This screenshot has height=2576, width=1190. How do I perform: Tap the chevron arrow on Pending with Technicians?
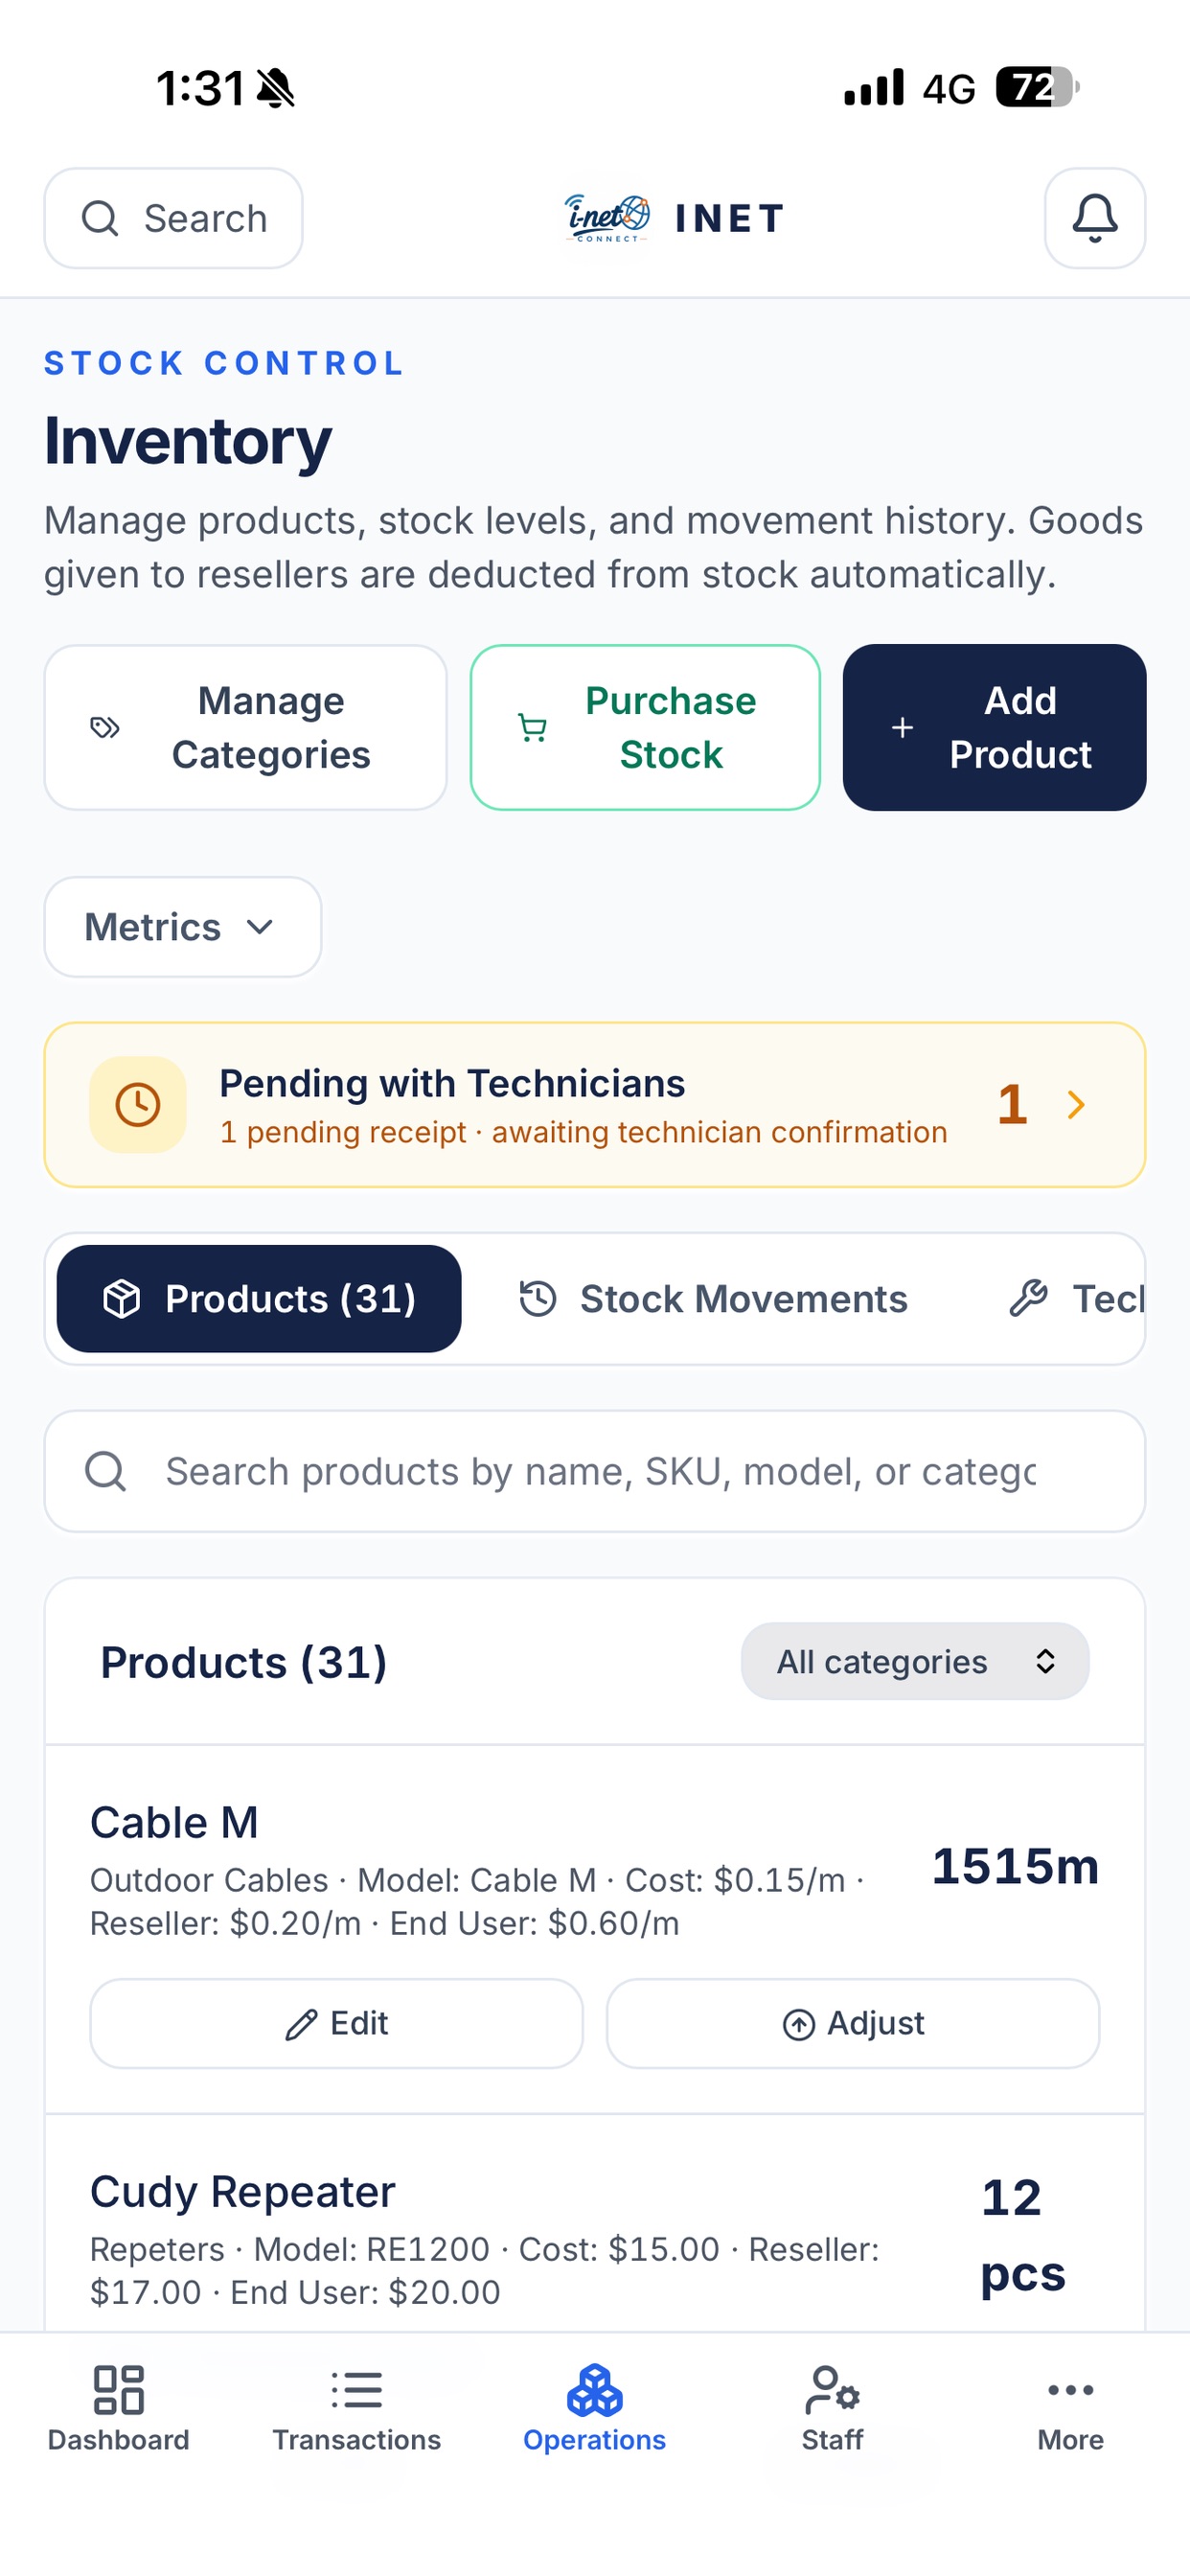click(1076, 1105)
